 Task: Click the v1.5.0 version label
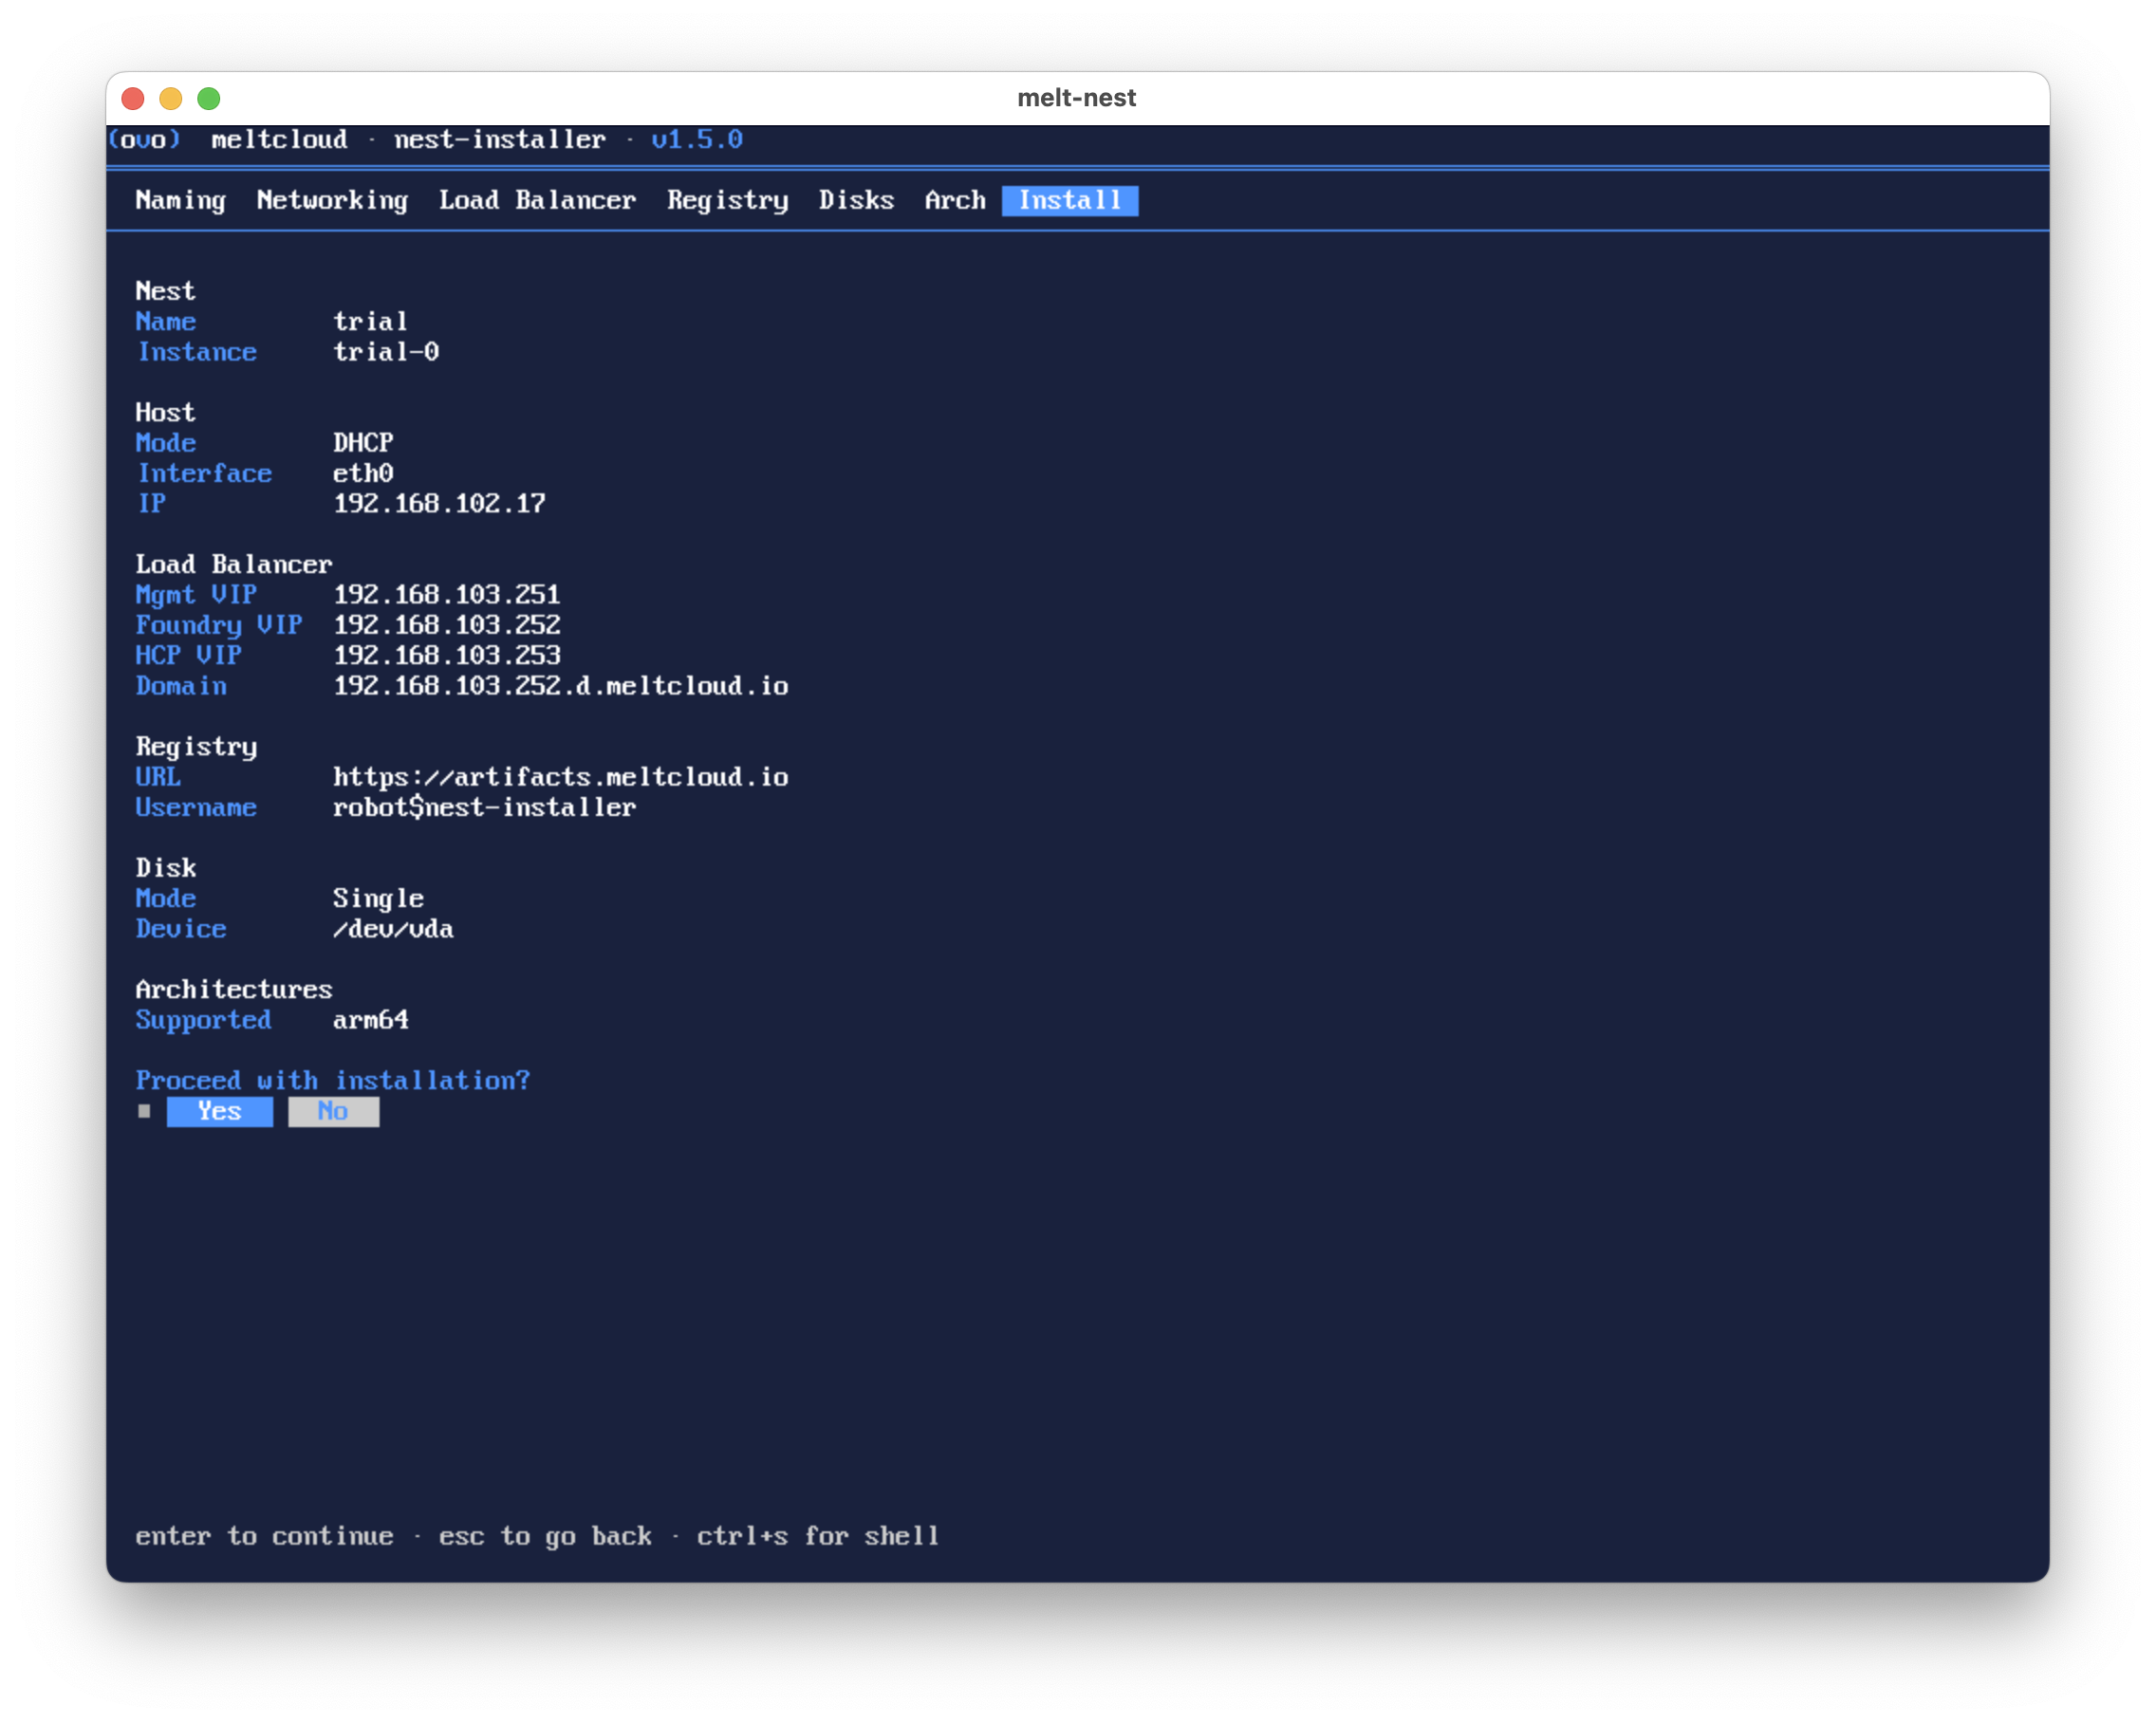[697, 139]
